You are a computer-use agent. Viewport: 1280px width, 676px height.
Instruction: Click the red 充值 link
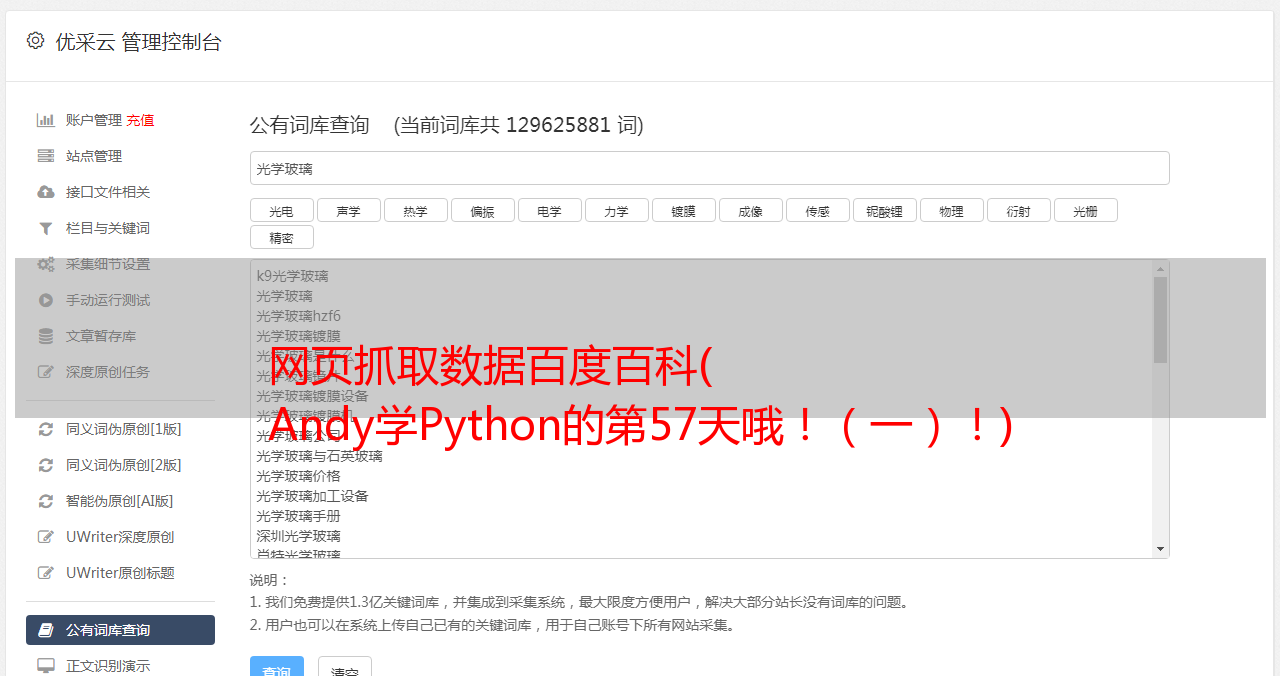(140, 120)
